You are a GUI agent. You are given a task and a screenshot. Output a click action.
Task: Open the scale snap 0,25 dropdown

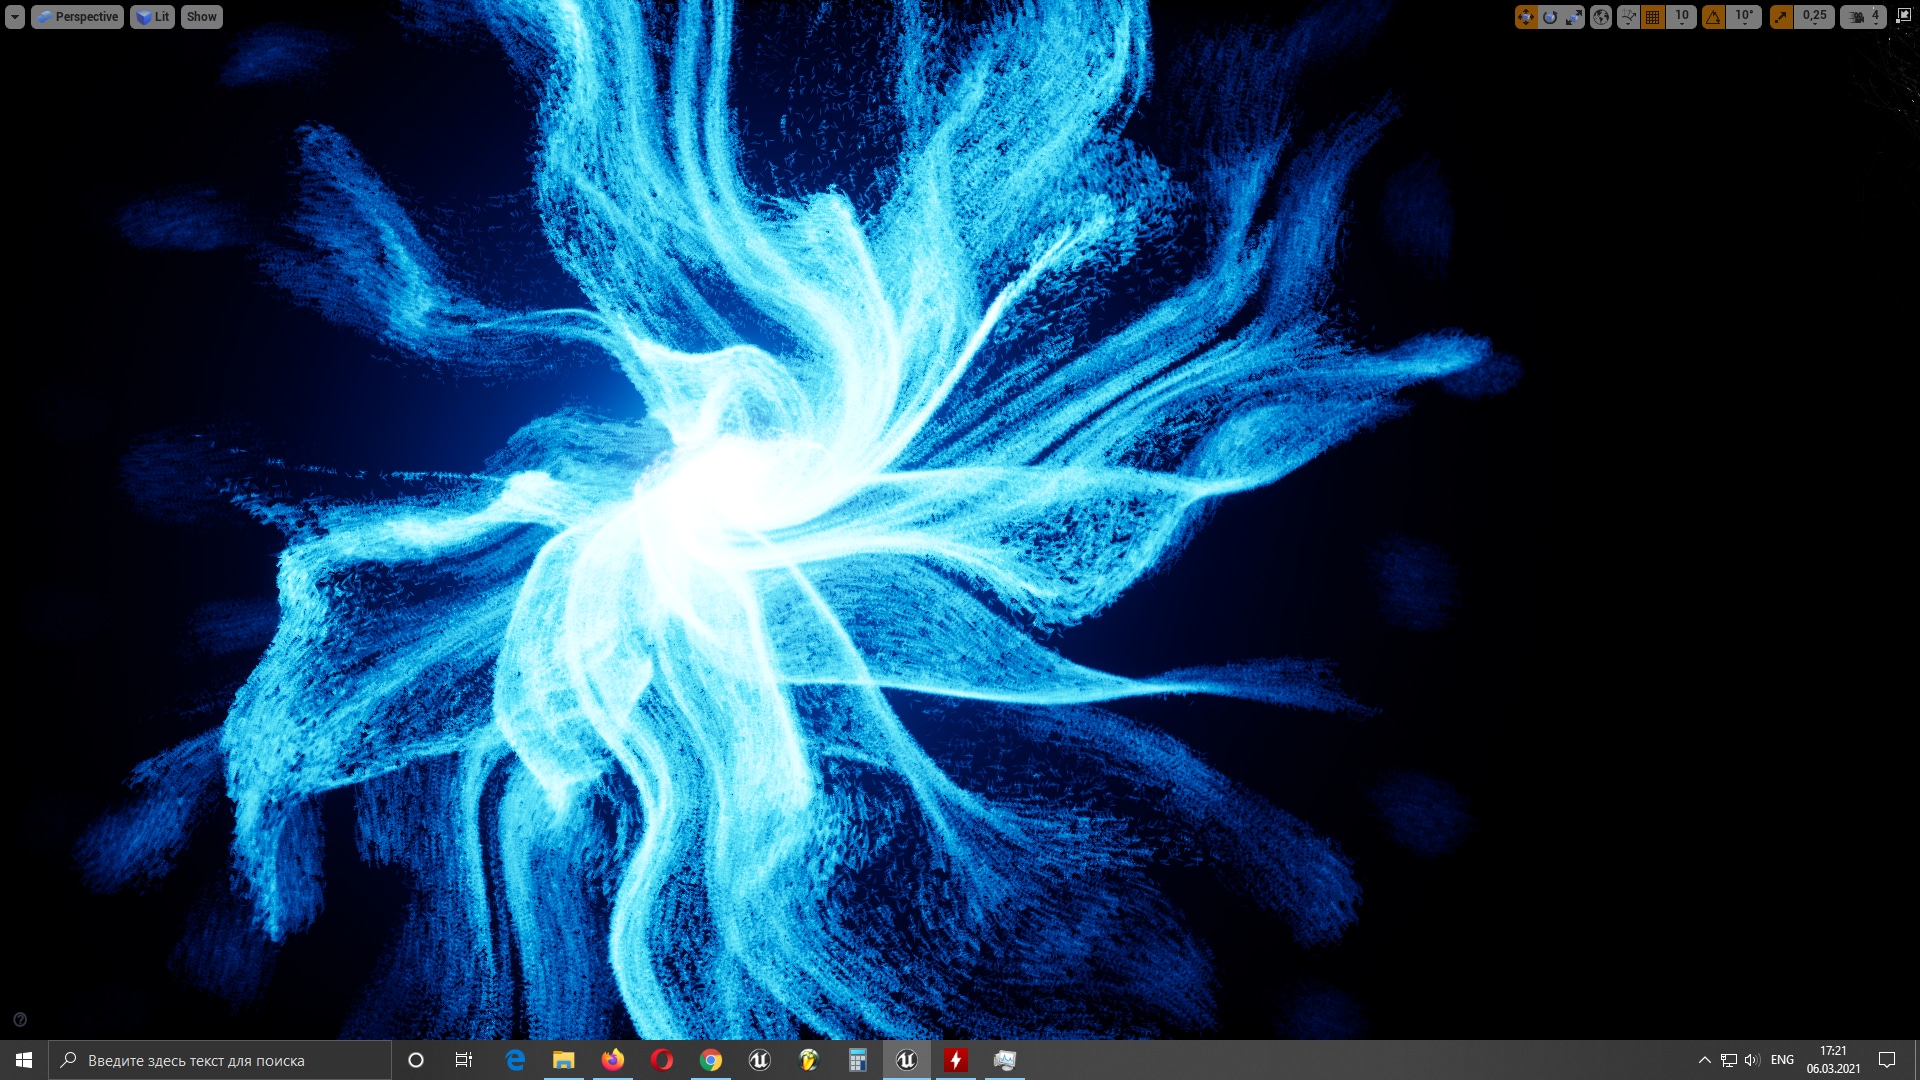1815,17
